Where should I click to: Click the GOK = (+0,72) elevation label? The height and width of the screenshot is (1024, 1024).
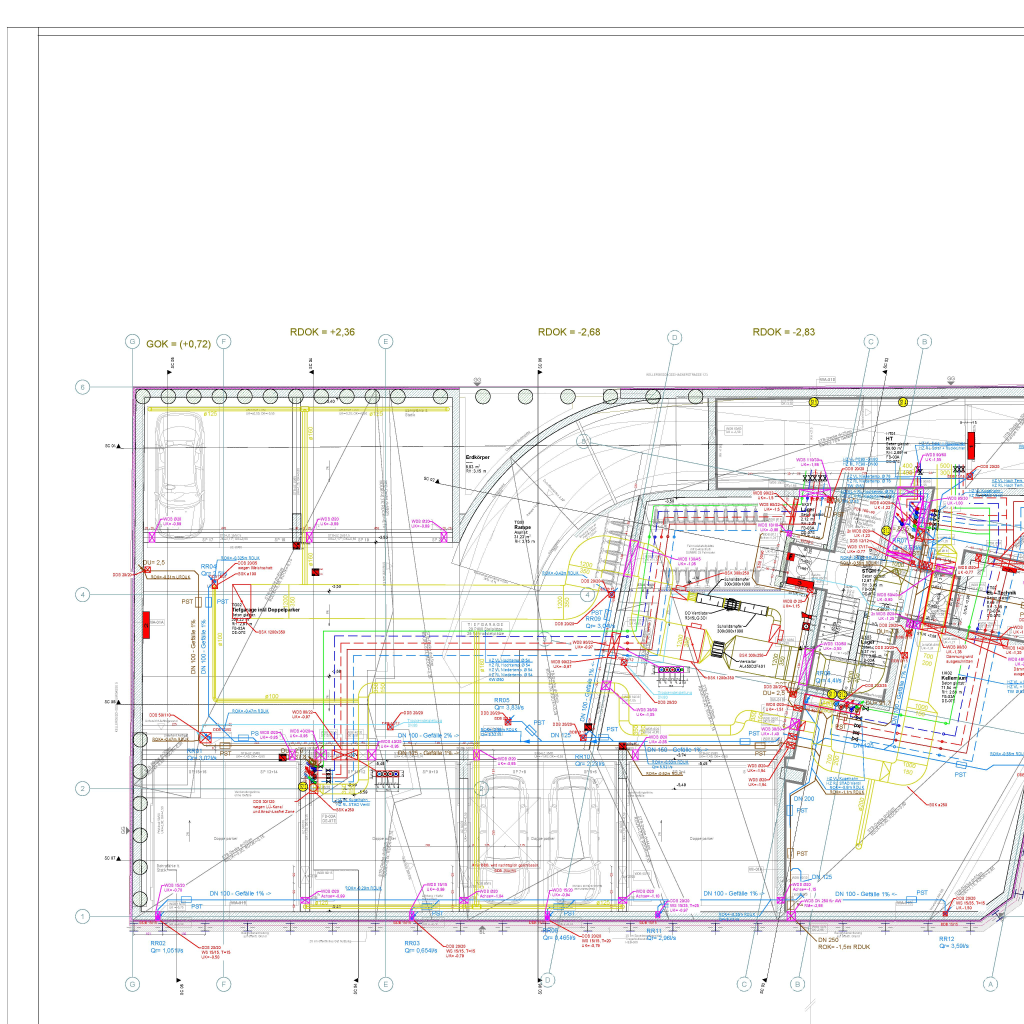(178, 344)
